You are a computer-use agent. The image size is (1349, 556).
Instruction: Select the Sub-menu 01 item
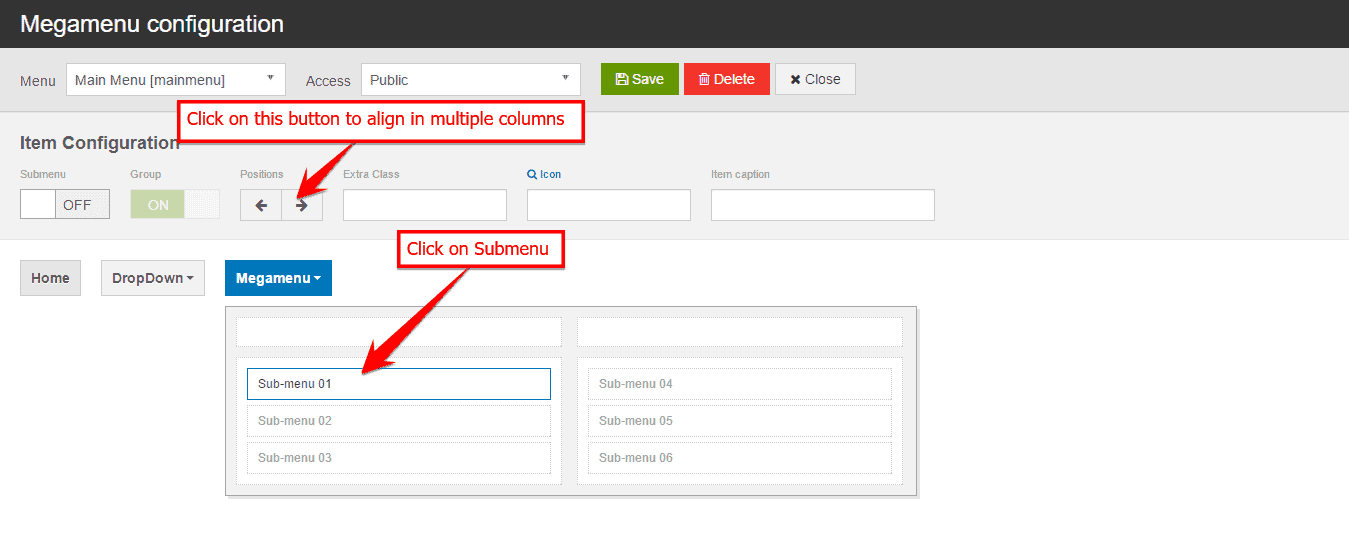click(399, 384)
